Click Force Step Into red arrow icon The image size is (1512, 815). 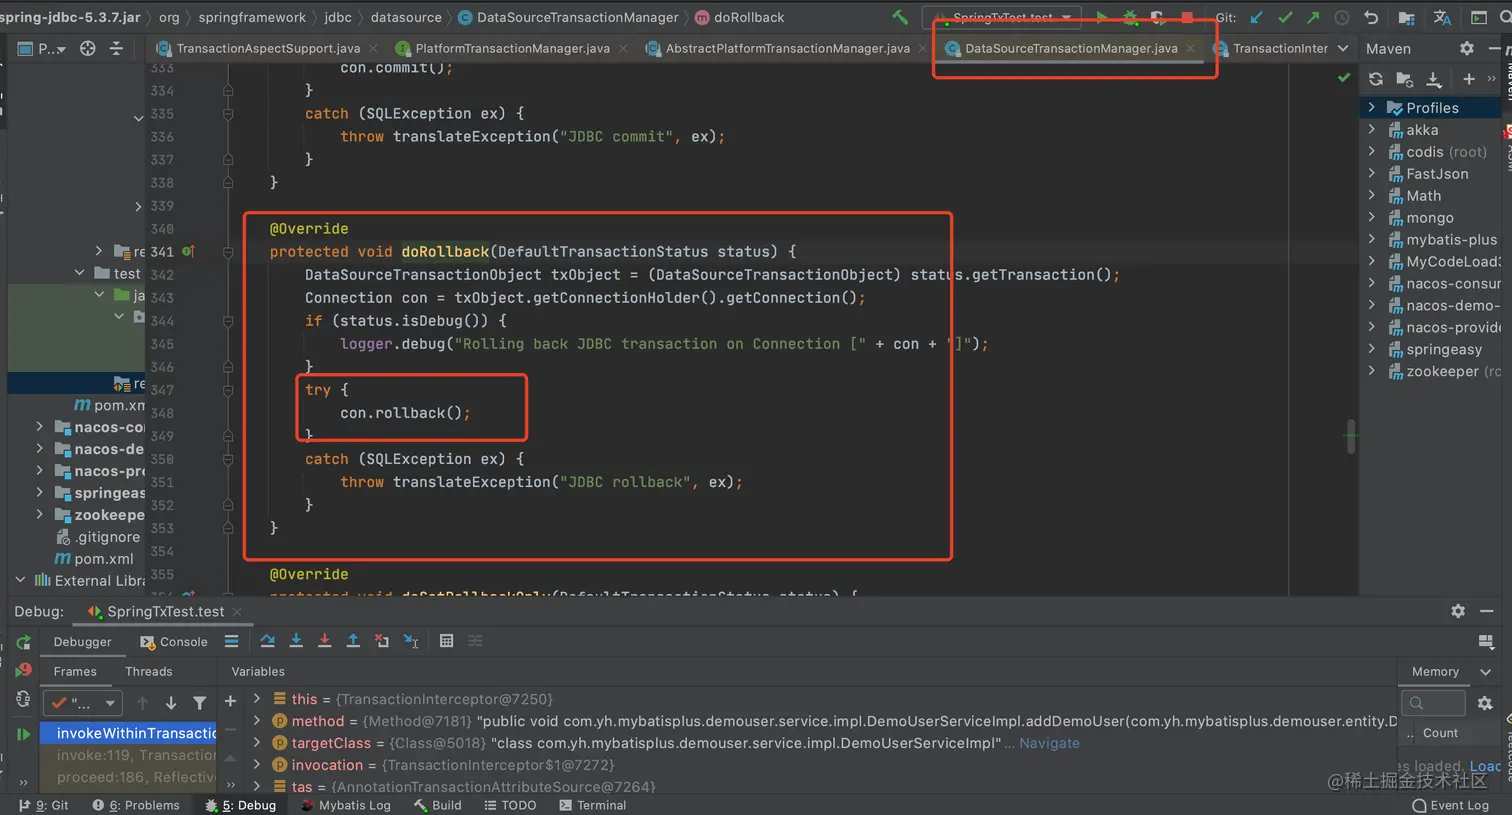pos(324,641)
